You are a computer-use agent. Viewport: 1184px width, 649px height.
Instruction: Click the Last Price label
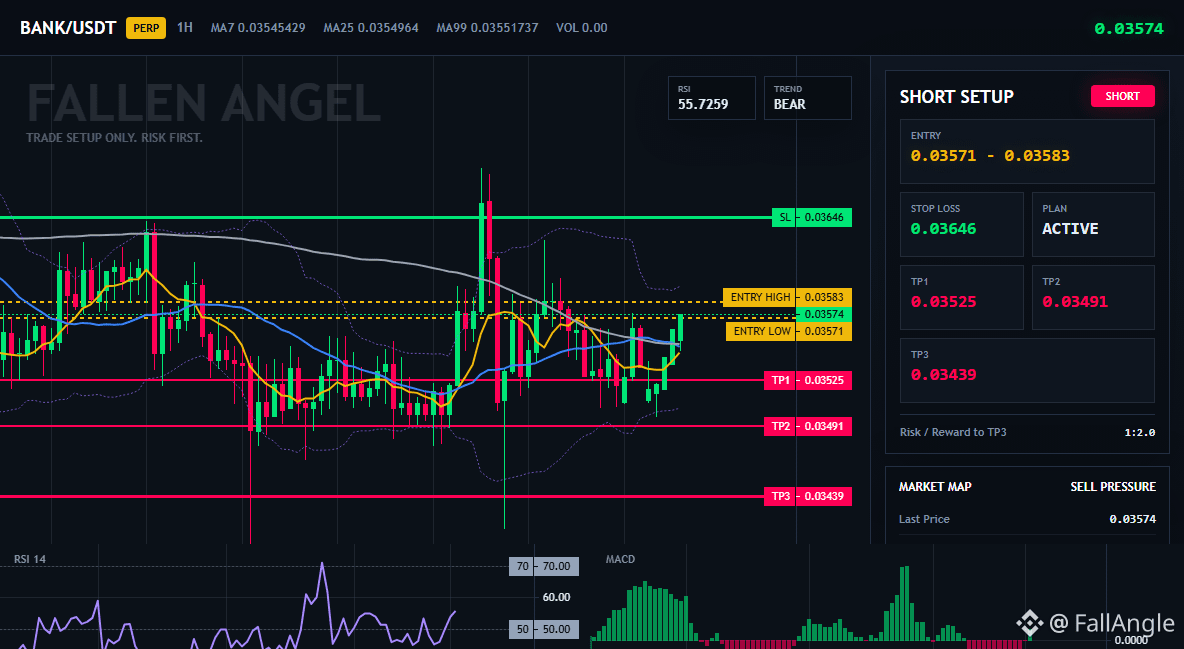(x=924, y=519)
